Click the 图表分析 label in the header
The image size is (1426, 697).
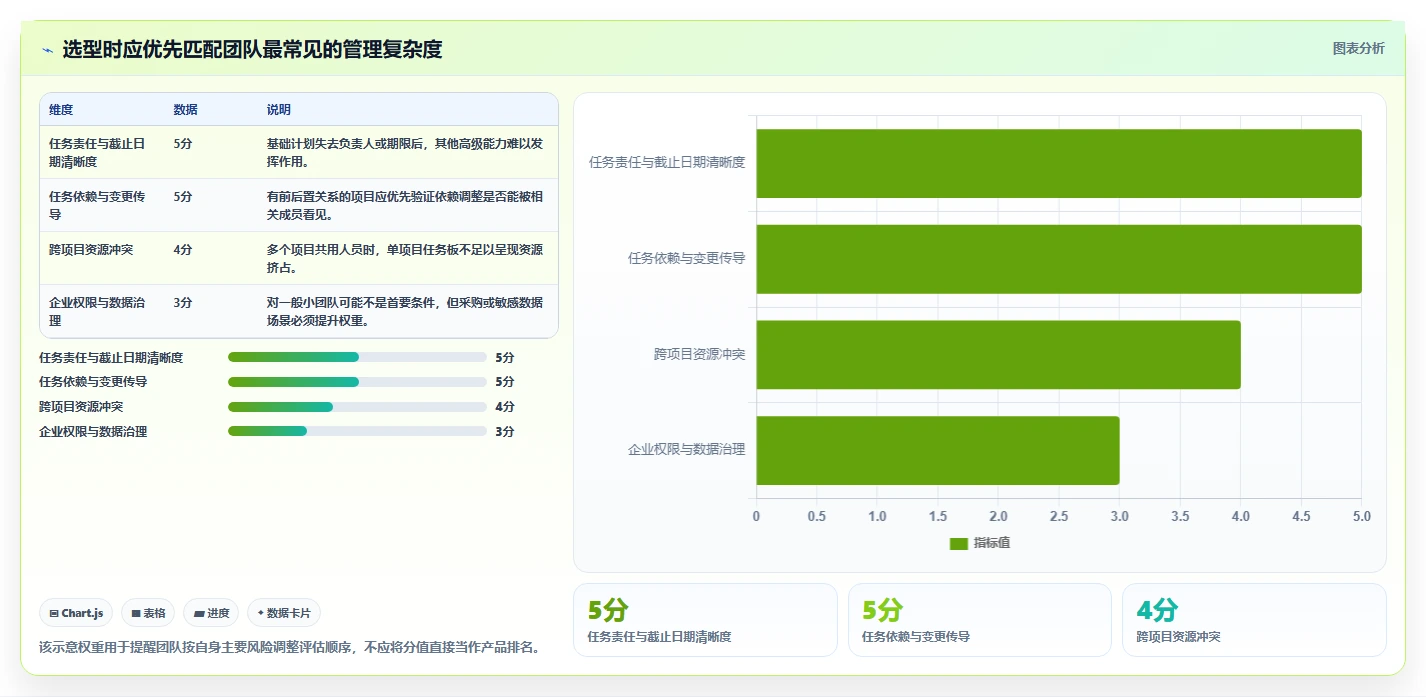[1358, 48]
